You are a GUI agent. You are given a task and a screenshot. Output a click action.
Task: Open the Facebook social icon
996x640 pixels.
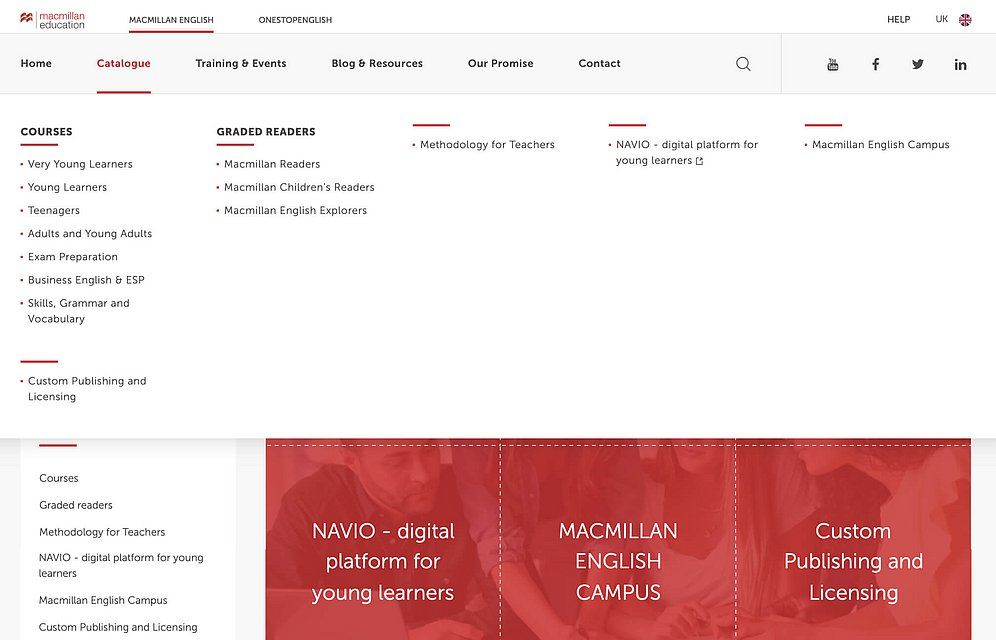point(876,64)
